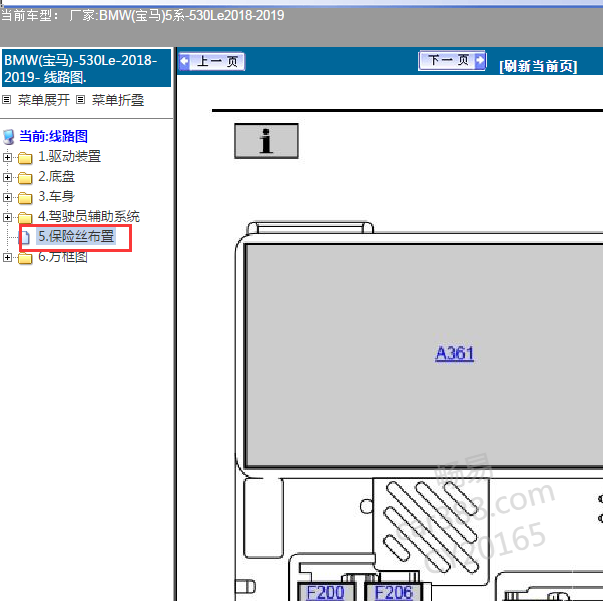Expand the 3.车身 tree node
The height and width of the screenshot is (601, 603).
(x=7, y=197)
